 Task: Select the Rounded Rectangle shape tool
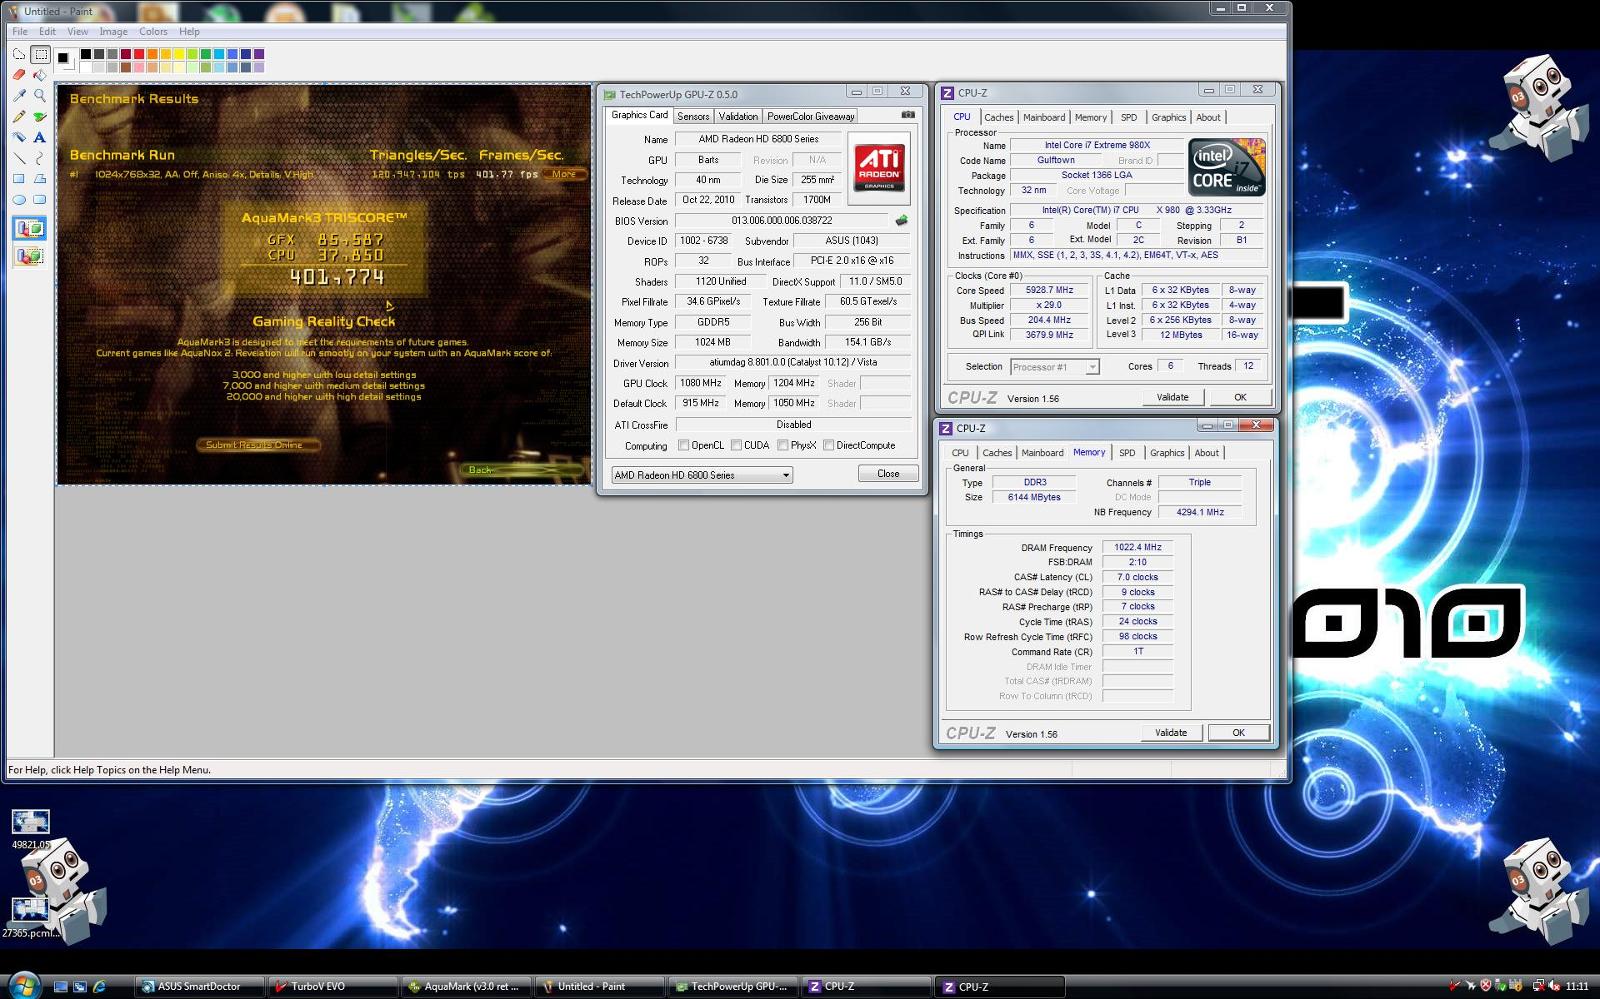[40, 199]
